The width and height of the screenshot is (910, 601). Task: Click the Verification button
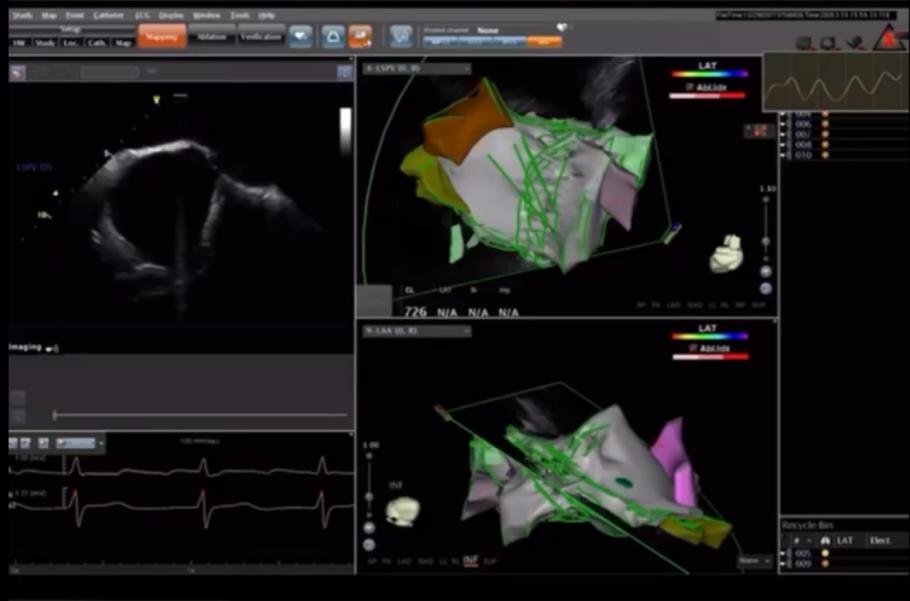point(262,37)
